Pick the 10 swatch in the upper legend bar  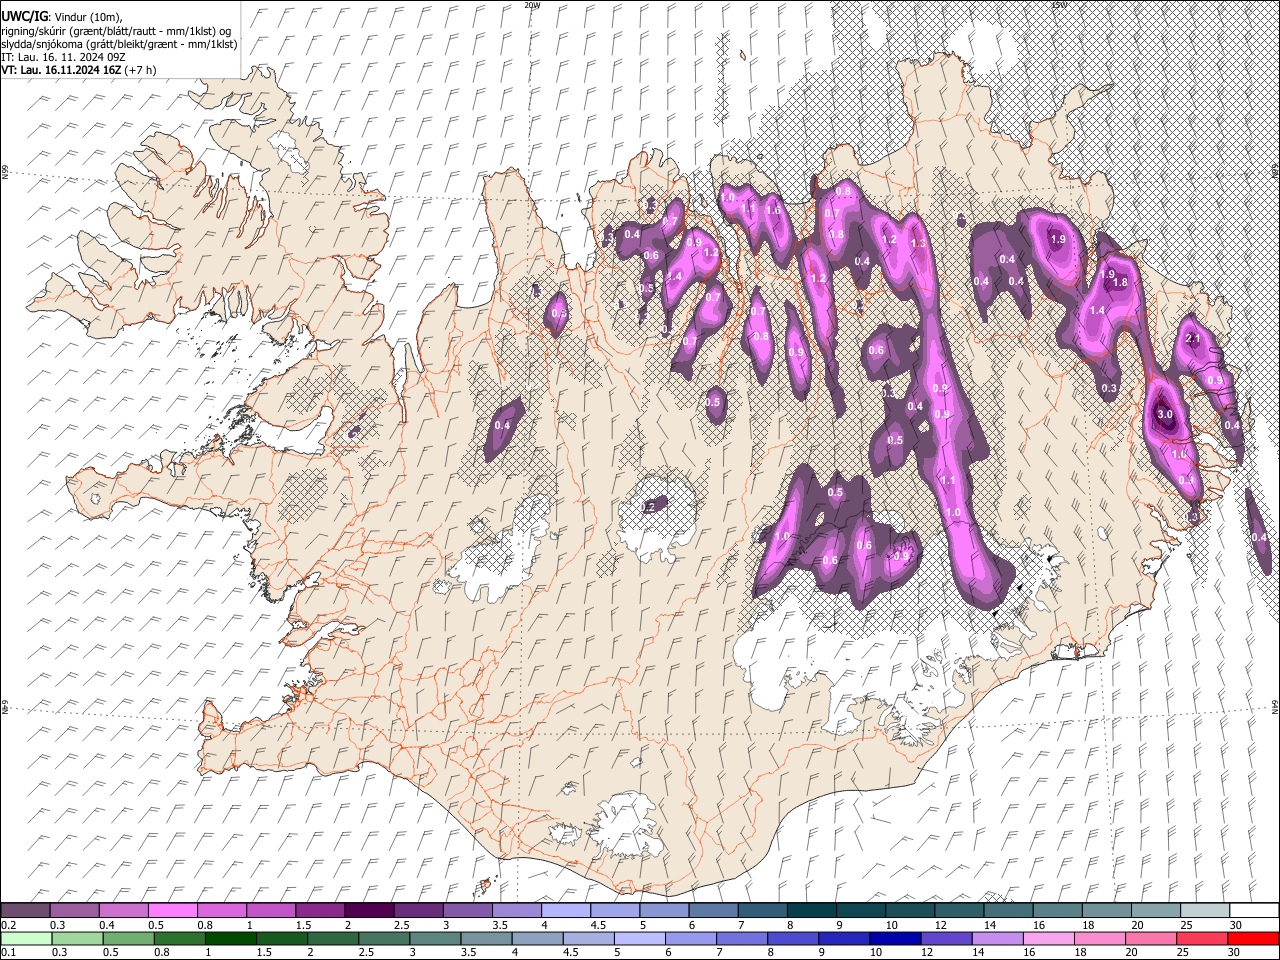[x=909, y=911]
